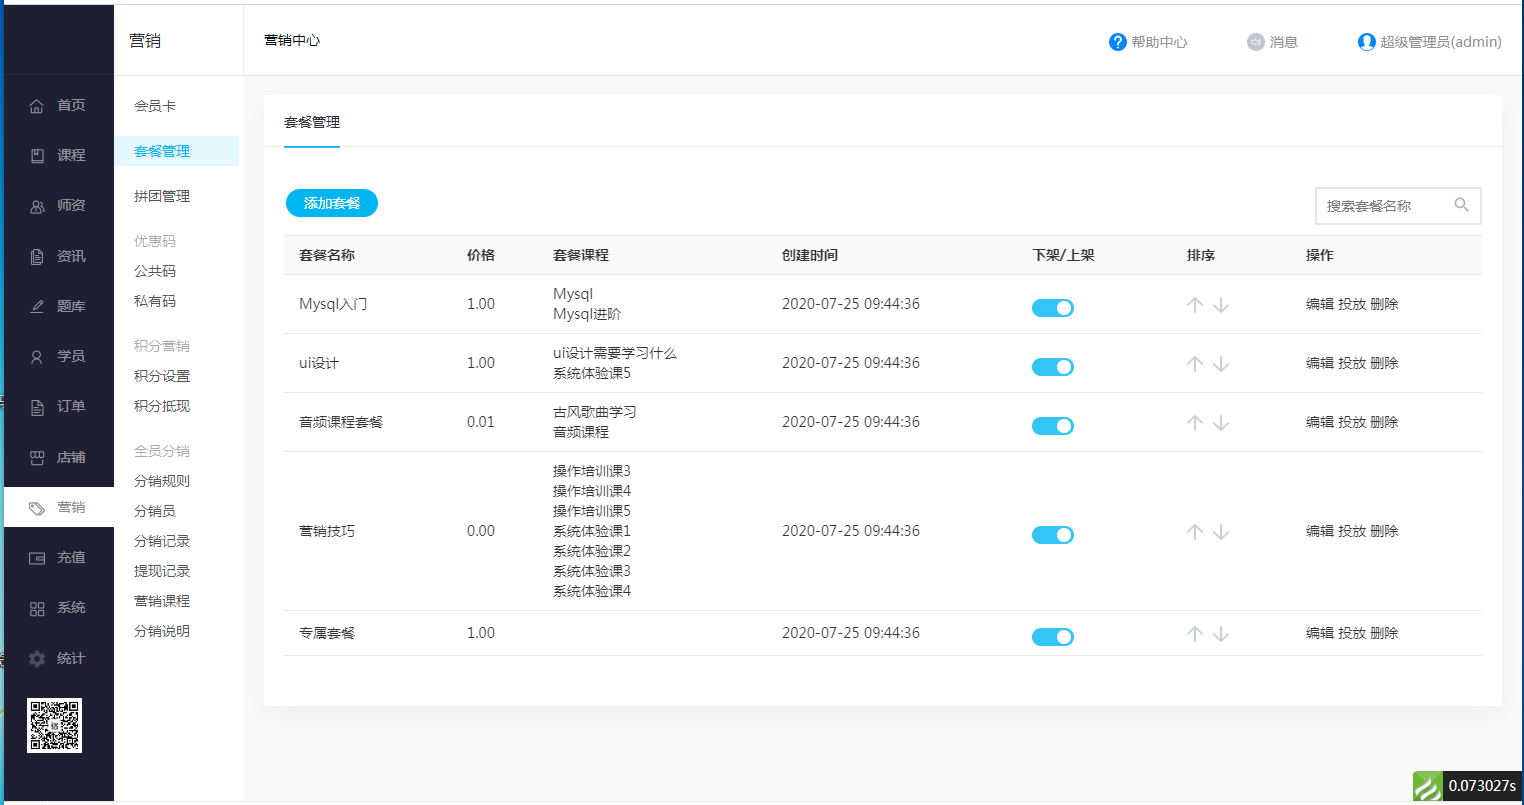Disable the 音频课程套餐 shelf switch
The width and height of the screenshot is (1524, 805).
pyautogui.click(x=1052, y=426)
